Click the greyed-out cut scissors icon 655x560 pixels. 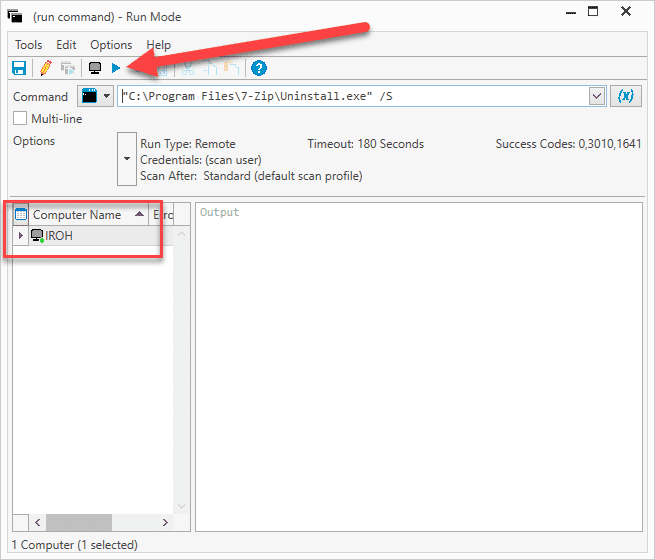tap(188, 68)
